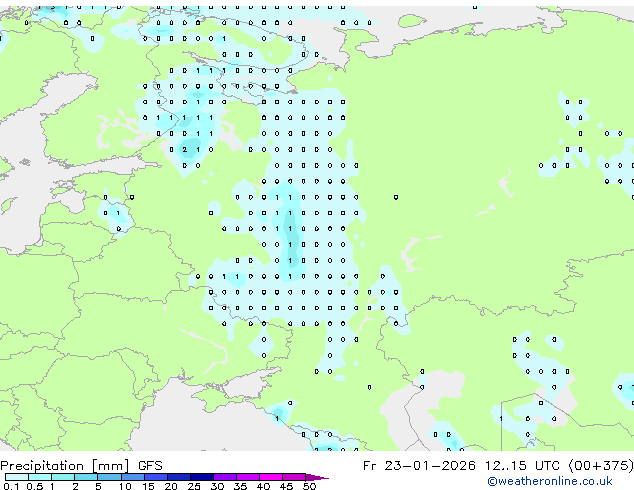Click the 'Precipitation [mm] GFS' title
634x490 pixels.
point(81,466)
